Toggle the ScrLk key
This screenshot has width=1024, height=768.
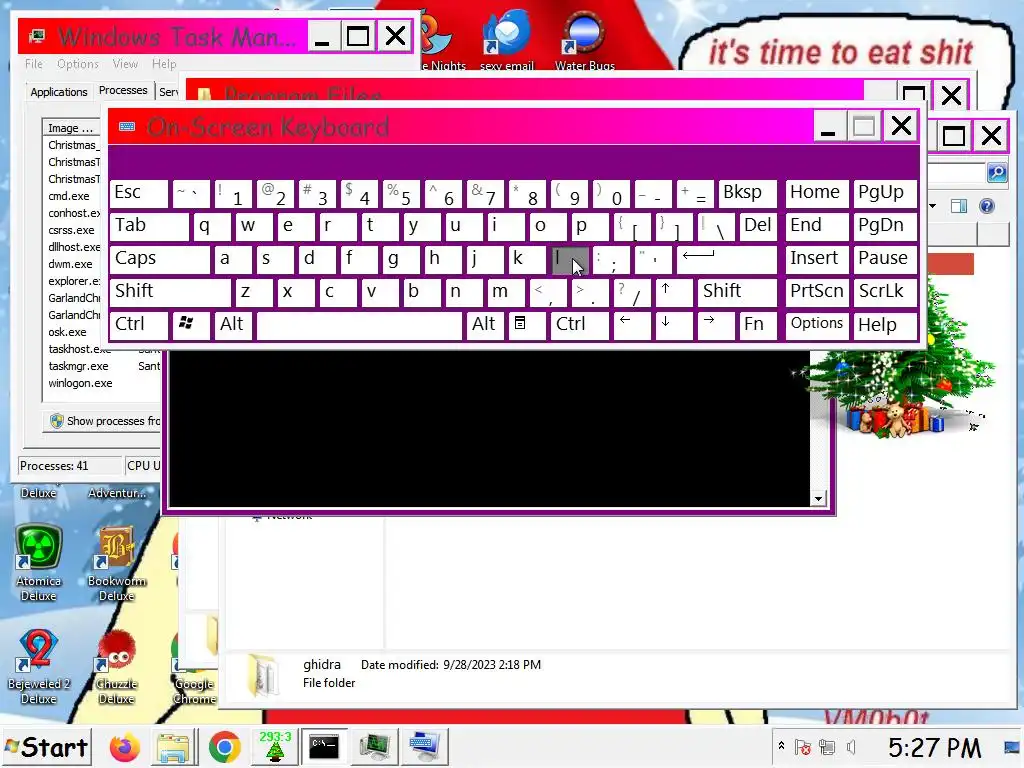click(884, 292)
